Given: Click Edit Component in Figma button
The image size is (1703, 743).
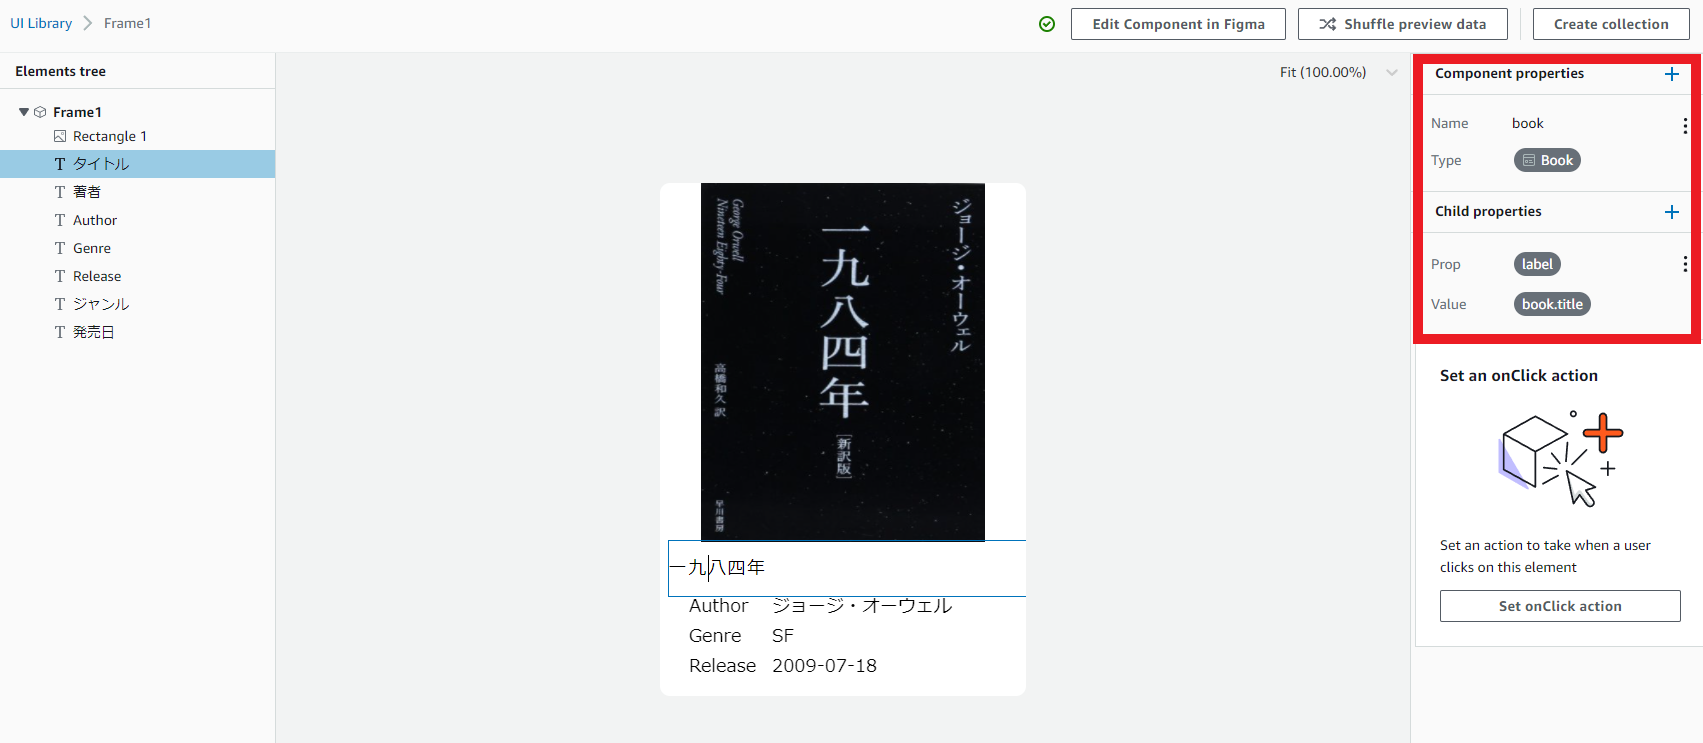Looking at the screenshot, I should click(x=1178, y=24).
